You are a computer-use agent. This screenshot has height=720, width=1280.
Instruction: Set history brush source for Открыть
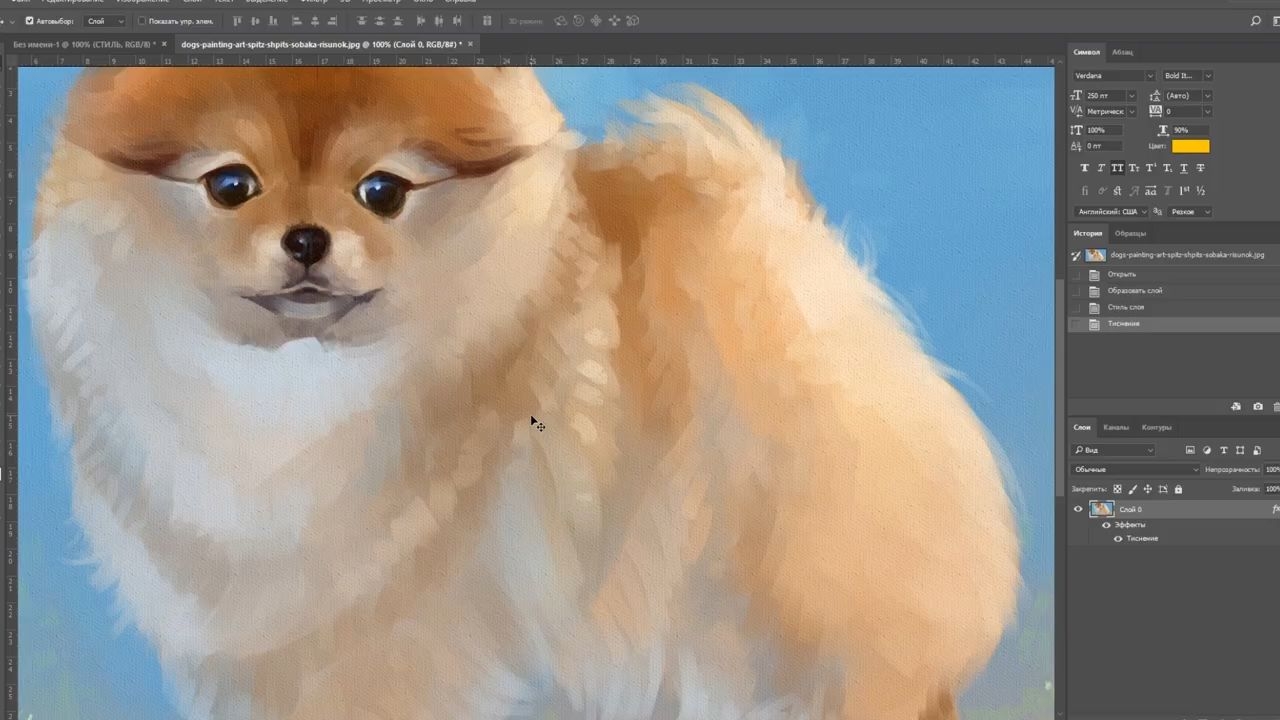1076,274
